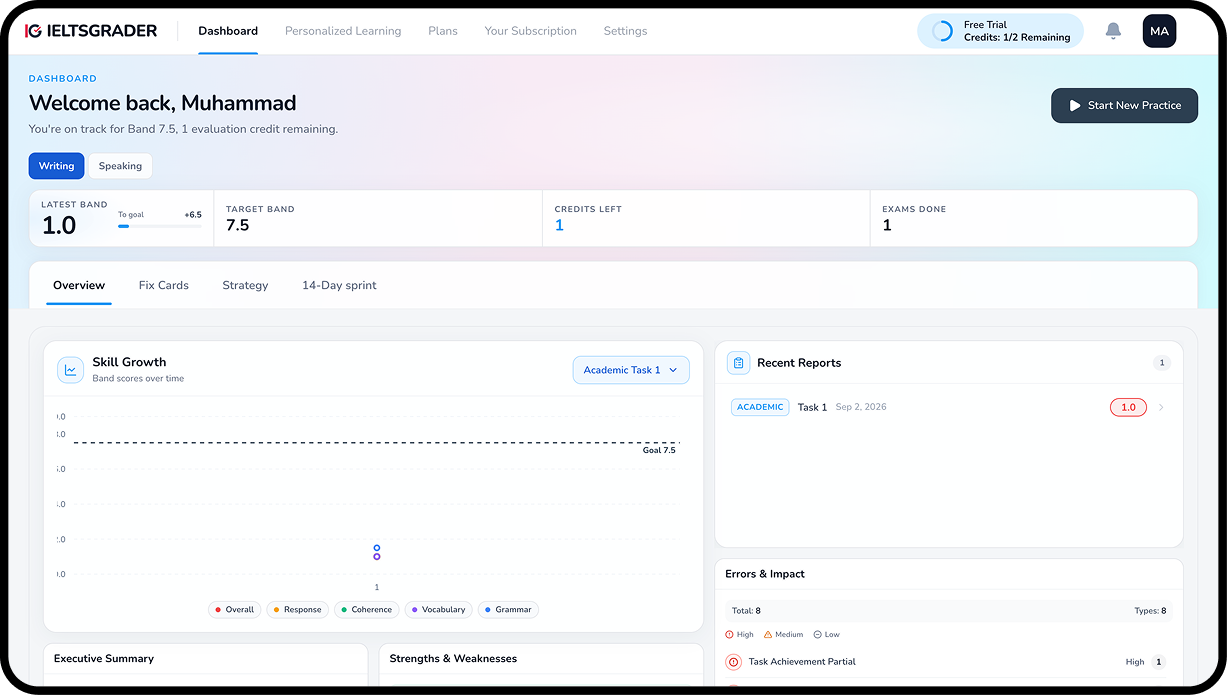The width and height of the screenshot is (1227, 695).
Task: Click the play icon in Start New Practice
Action: pyautogui.click(x=1075, y=105)
